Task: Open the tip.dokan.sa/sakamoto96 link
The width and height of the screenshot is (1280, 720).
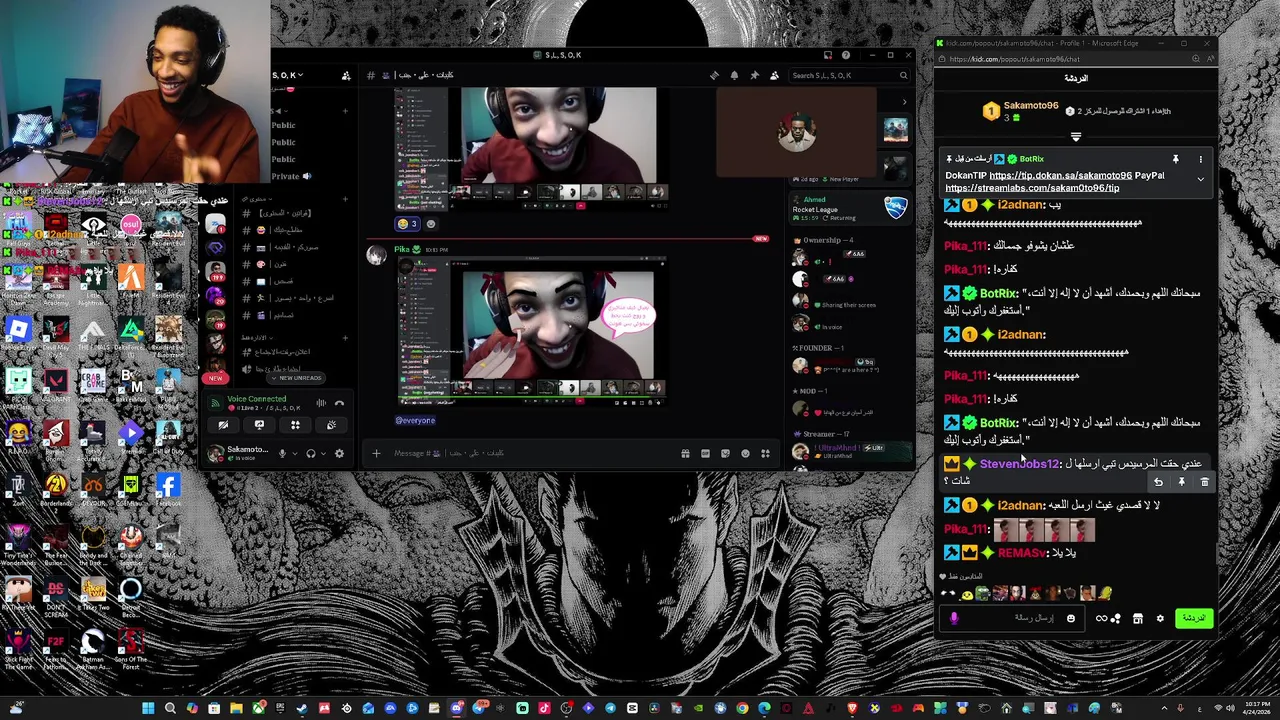Action: pos(1060,175)
